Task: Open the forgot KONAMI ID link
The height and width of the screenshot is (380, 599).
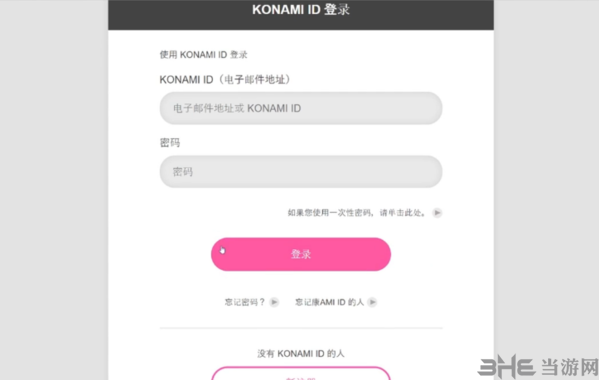Action: 329,302
